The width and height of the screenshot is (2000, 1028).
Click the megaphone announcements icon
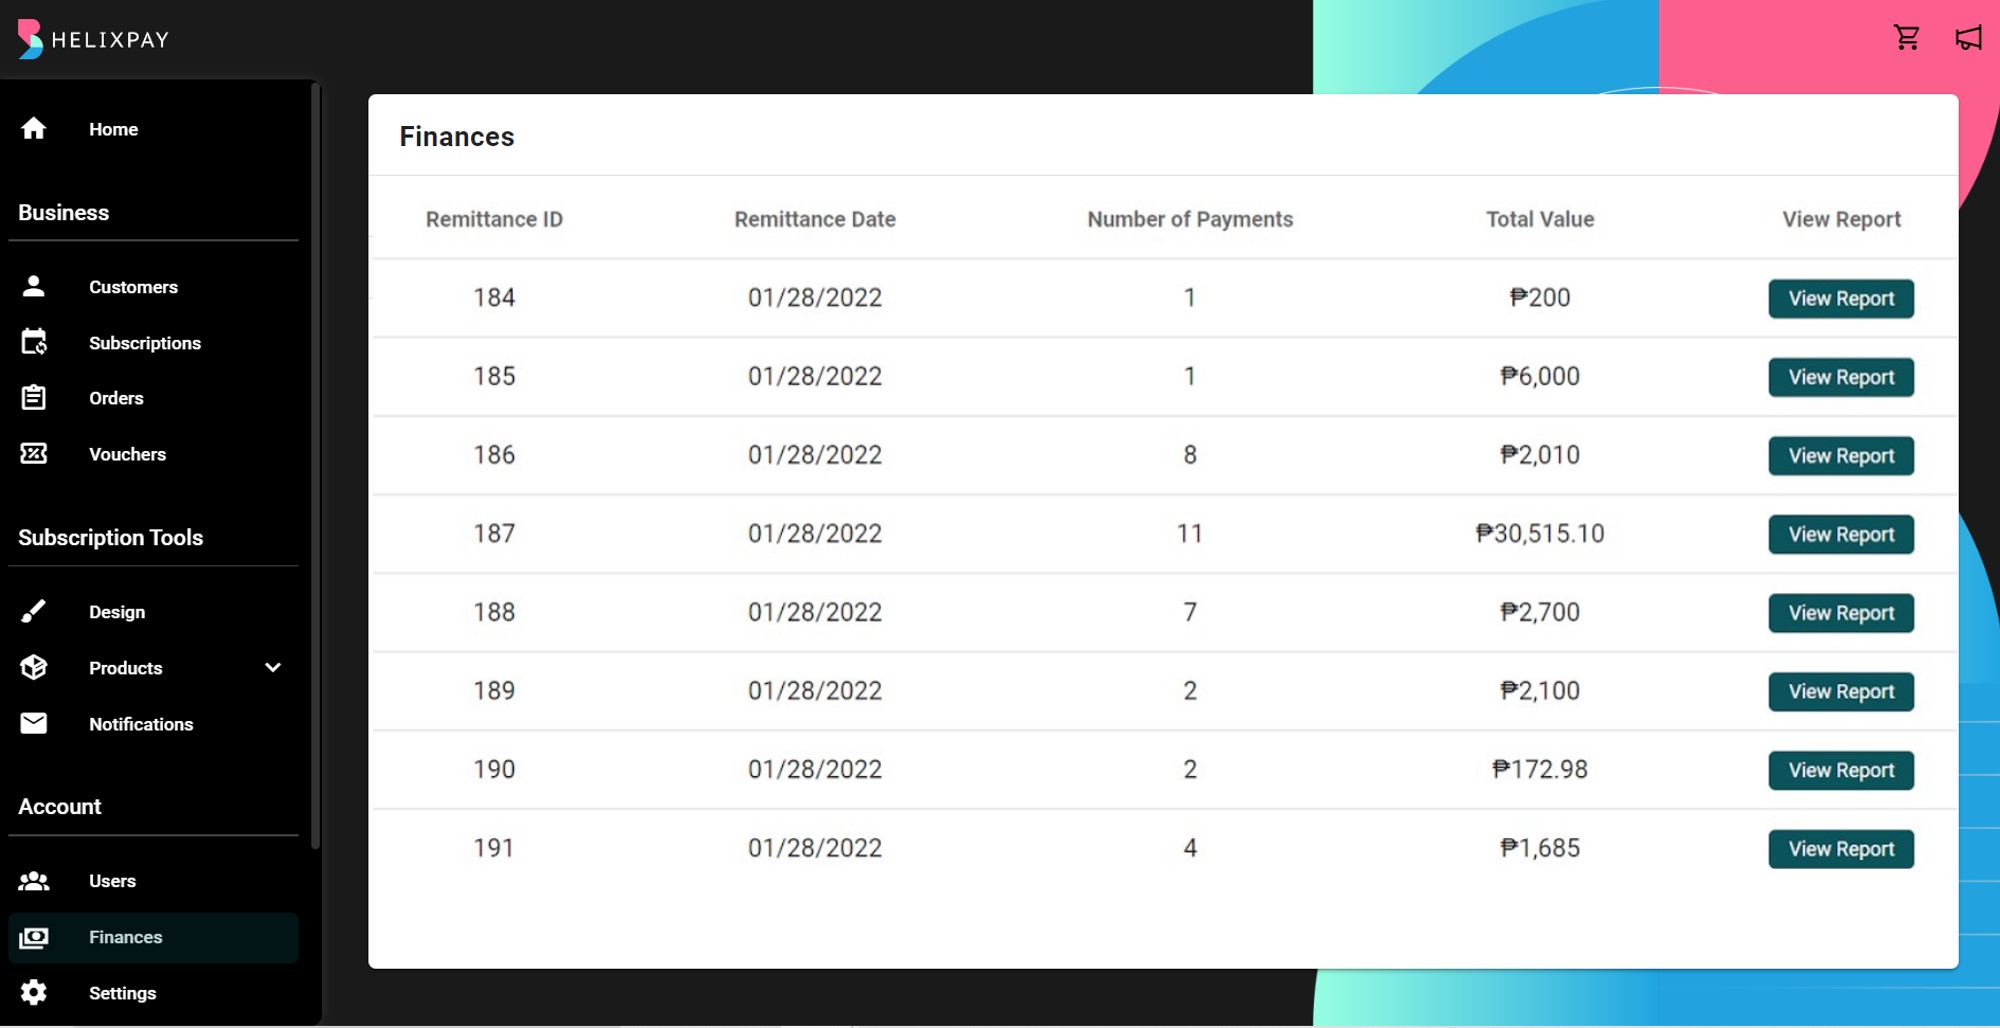coord(1968,38)
